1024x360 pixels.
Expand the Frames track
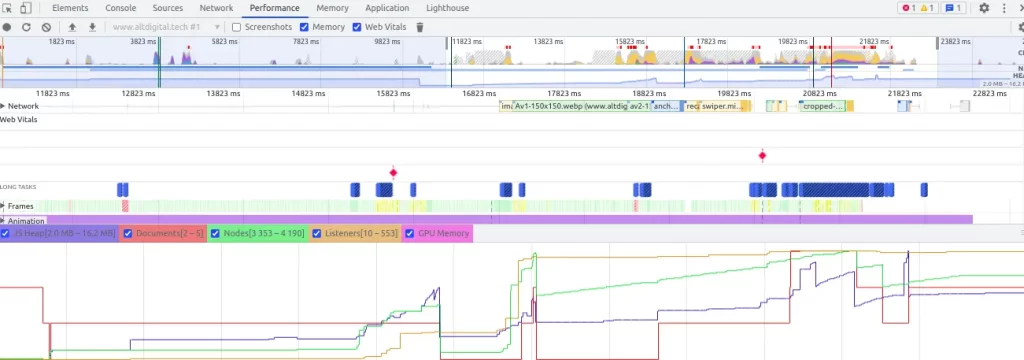point(3,206)
